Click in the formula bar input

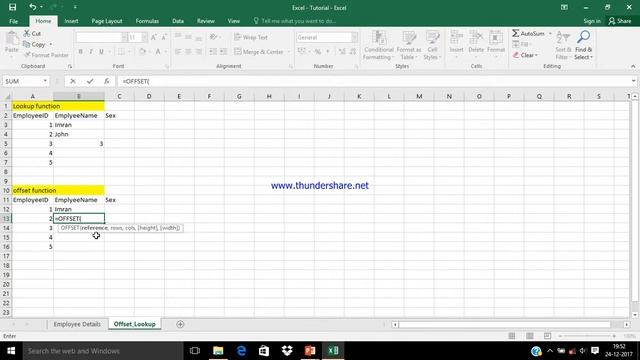tap(374, 81)
